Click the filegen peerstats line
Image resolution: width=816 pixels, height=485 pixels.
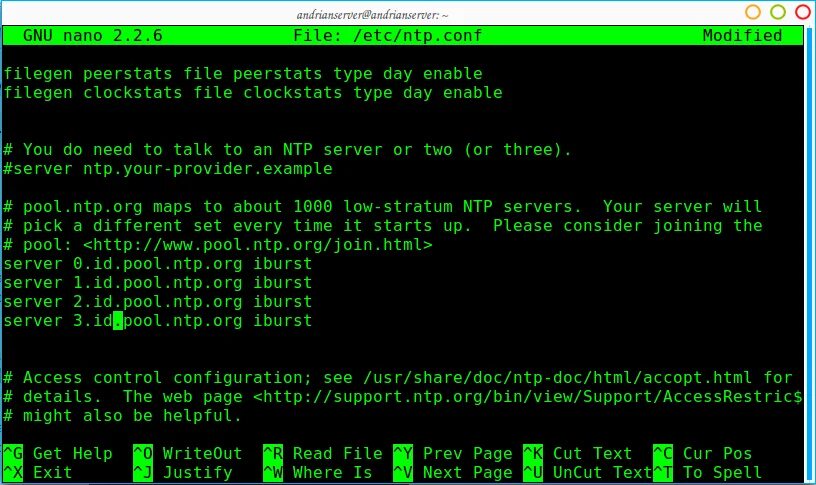tap(243, 74)
